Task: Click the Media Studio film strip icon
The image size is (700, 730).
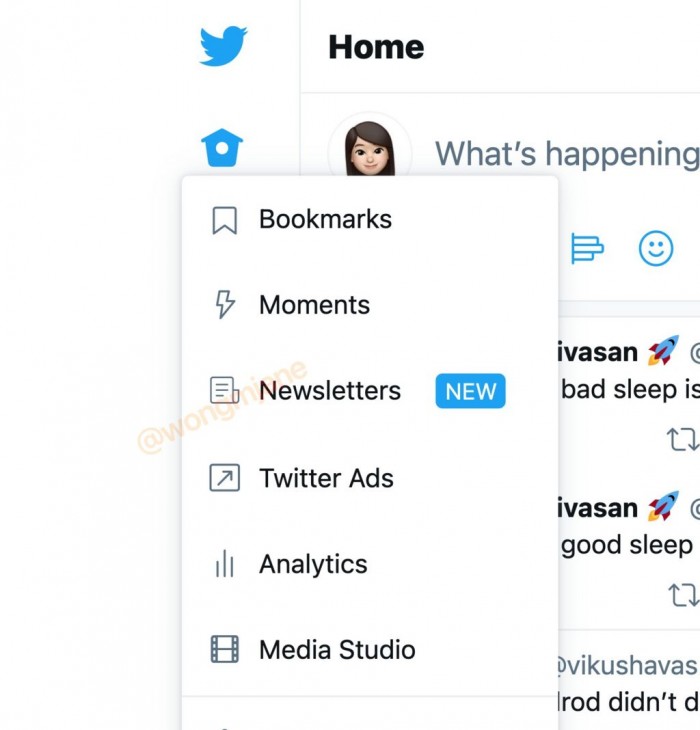Action: tap(225, 649)
